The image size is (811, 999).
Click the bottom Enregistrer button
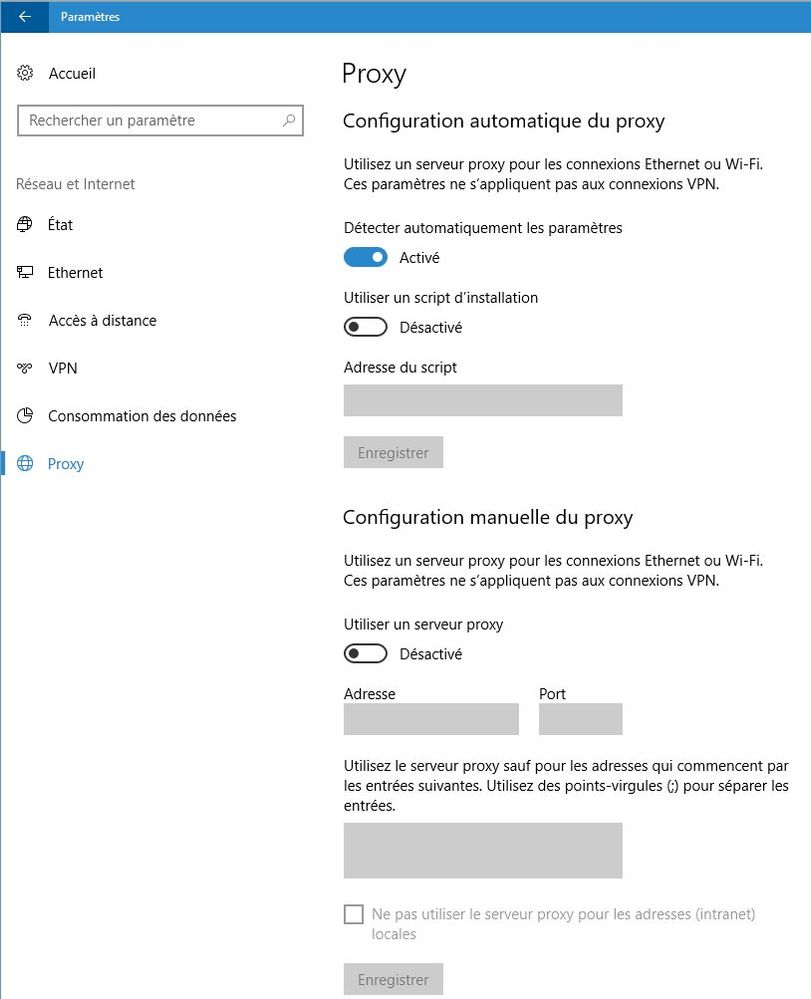(x=393, y=979)
